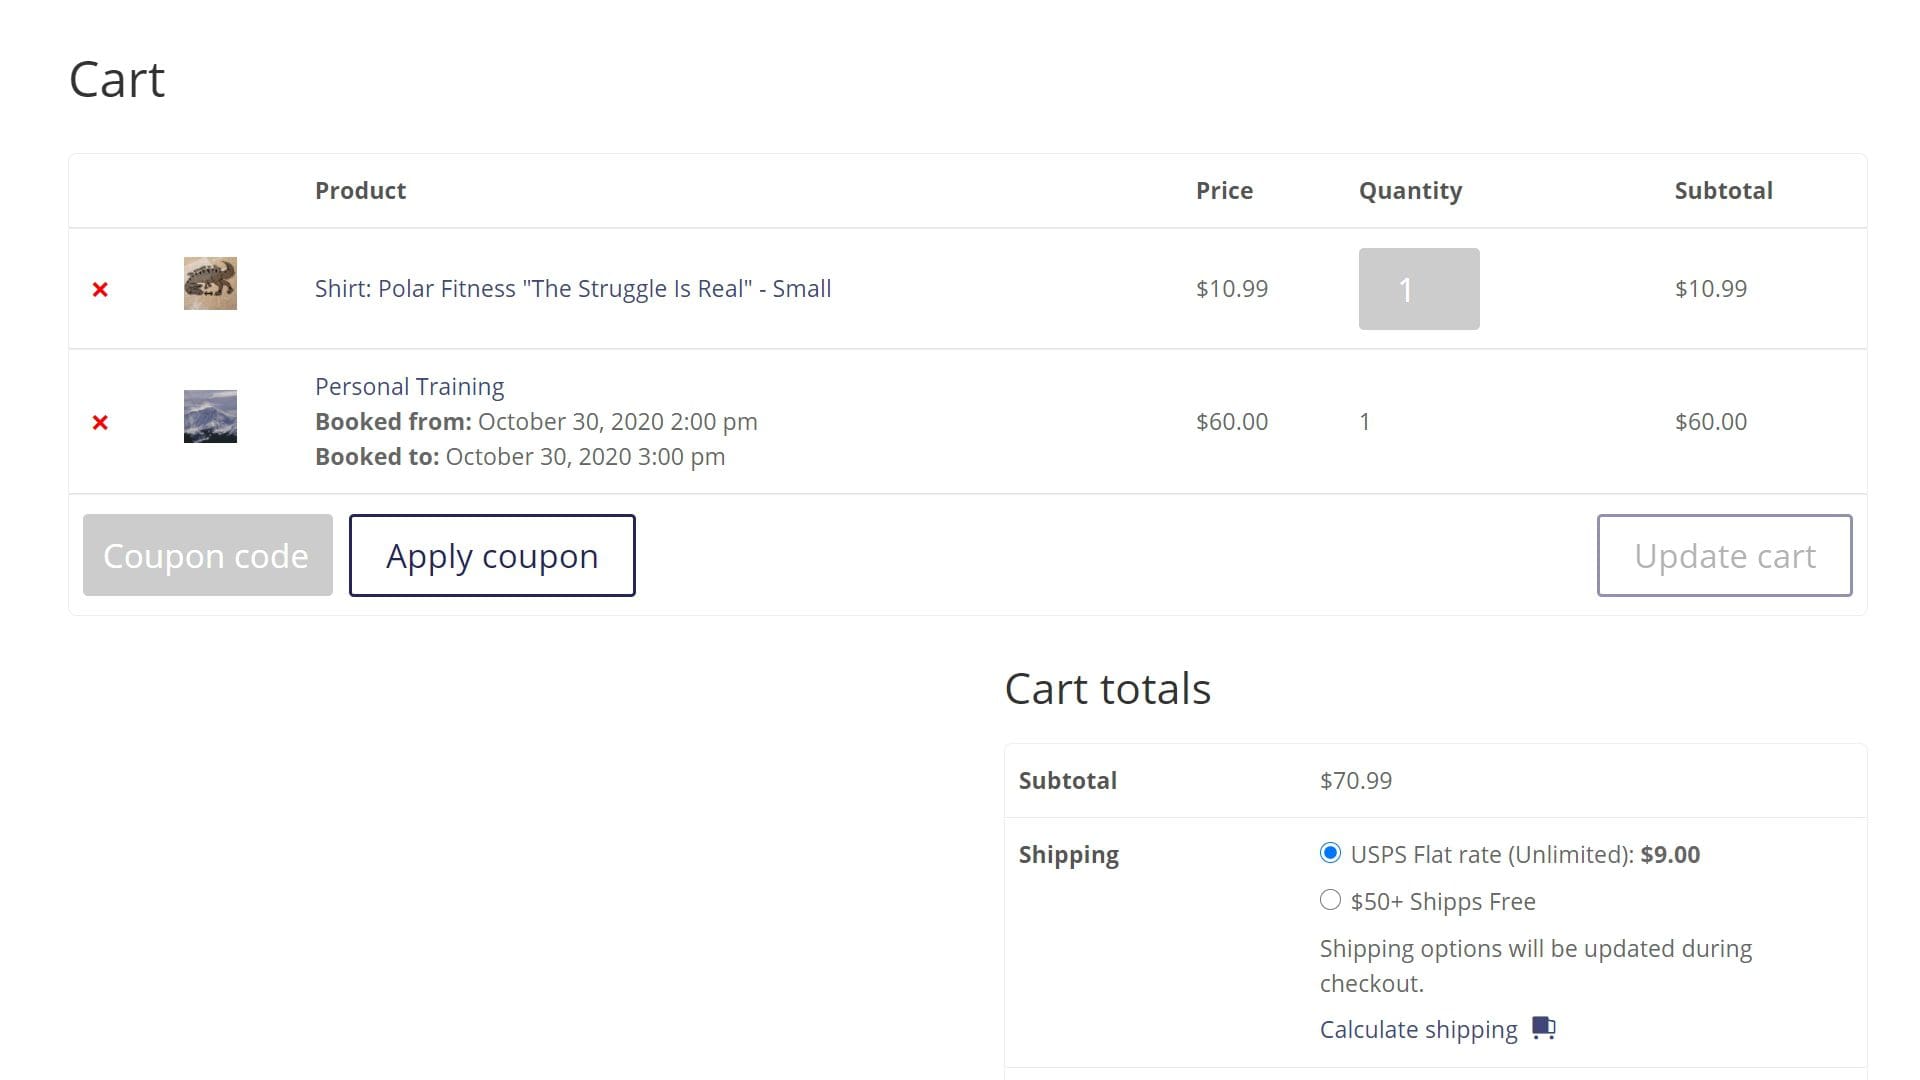The image size is (1920, 1080).
Task: Click the Apply coupon button
Action: (x=492, y=555)
